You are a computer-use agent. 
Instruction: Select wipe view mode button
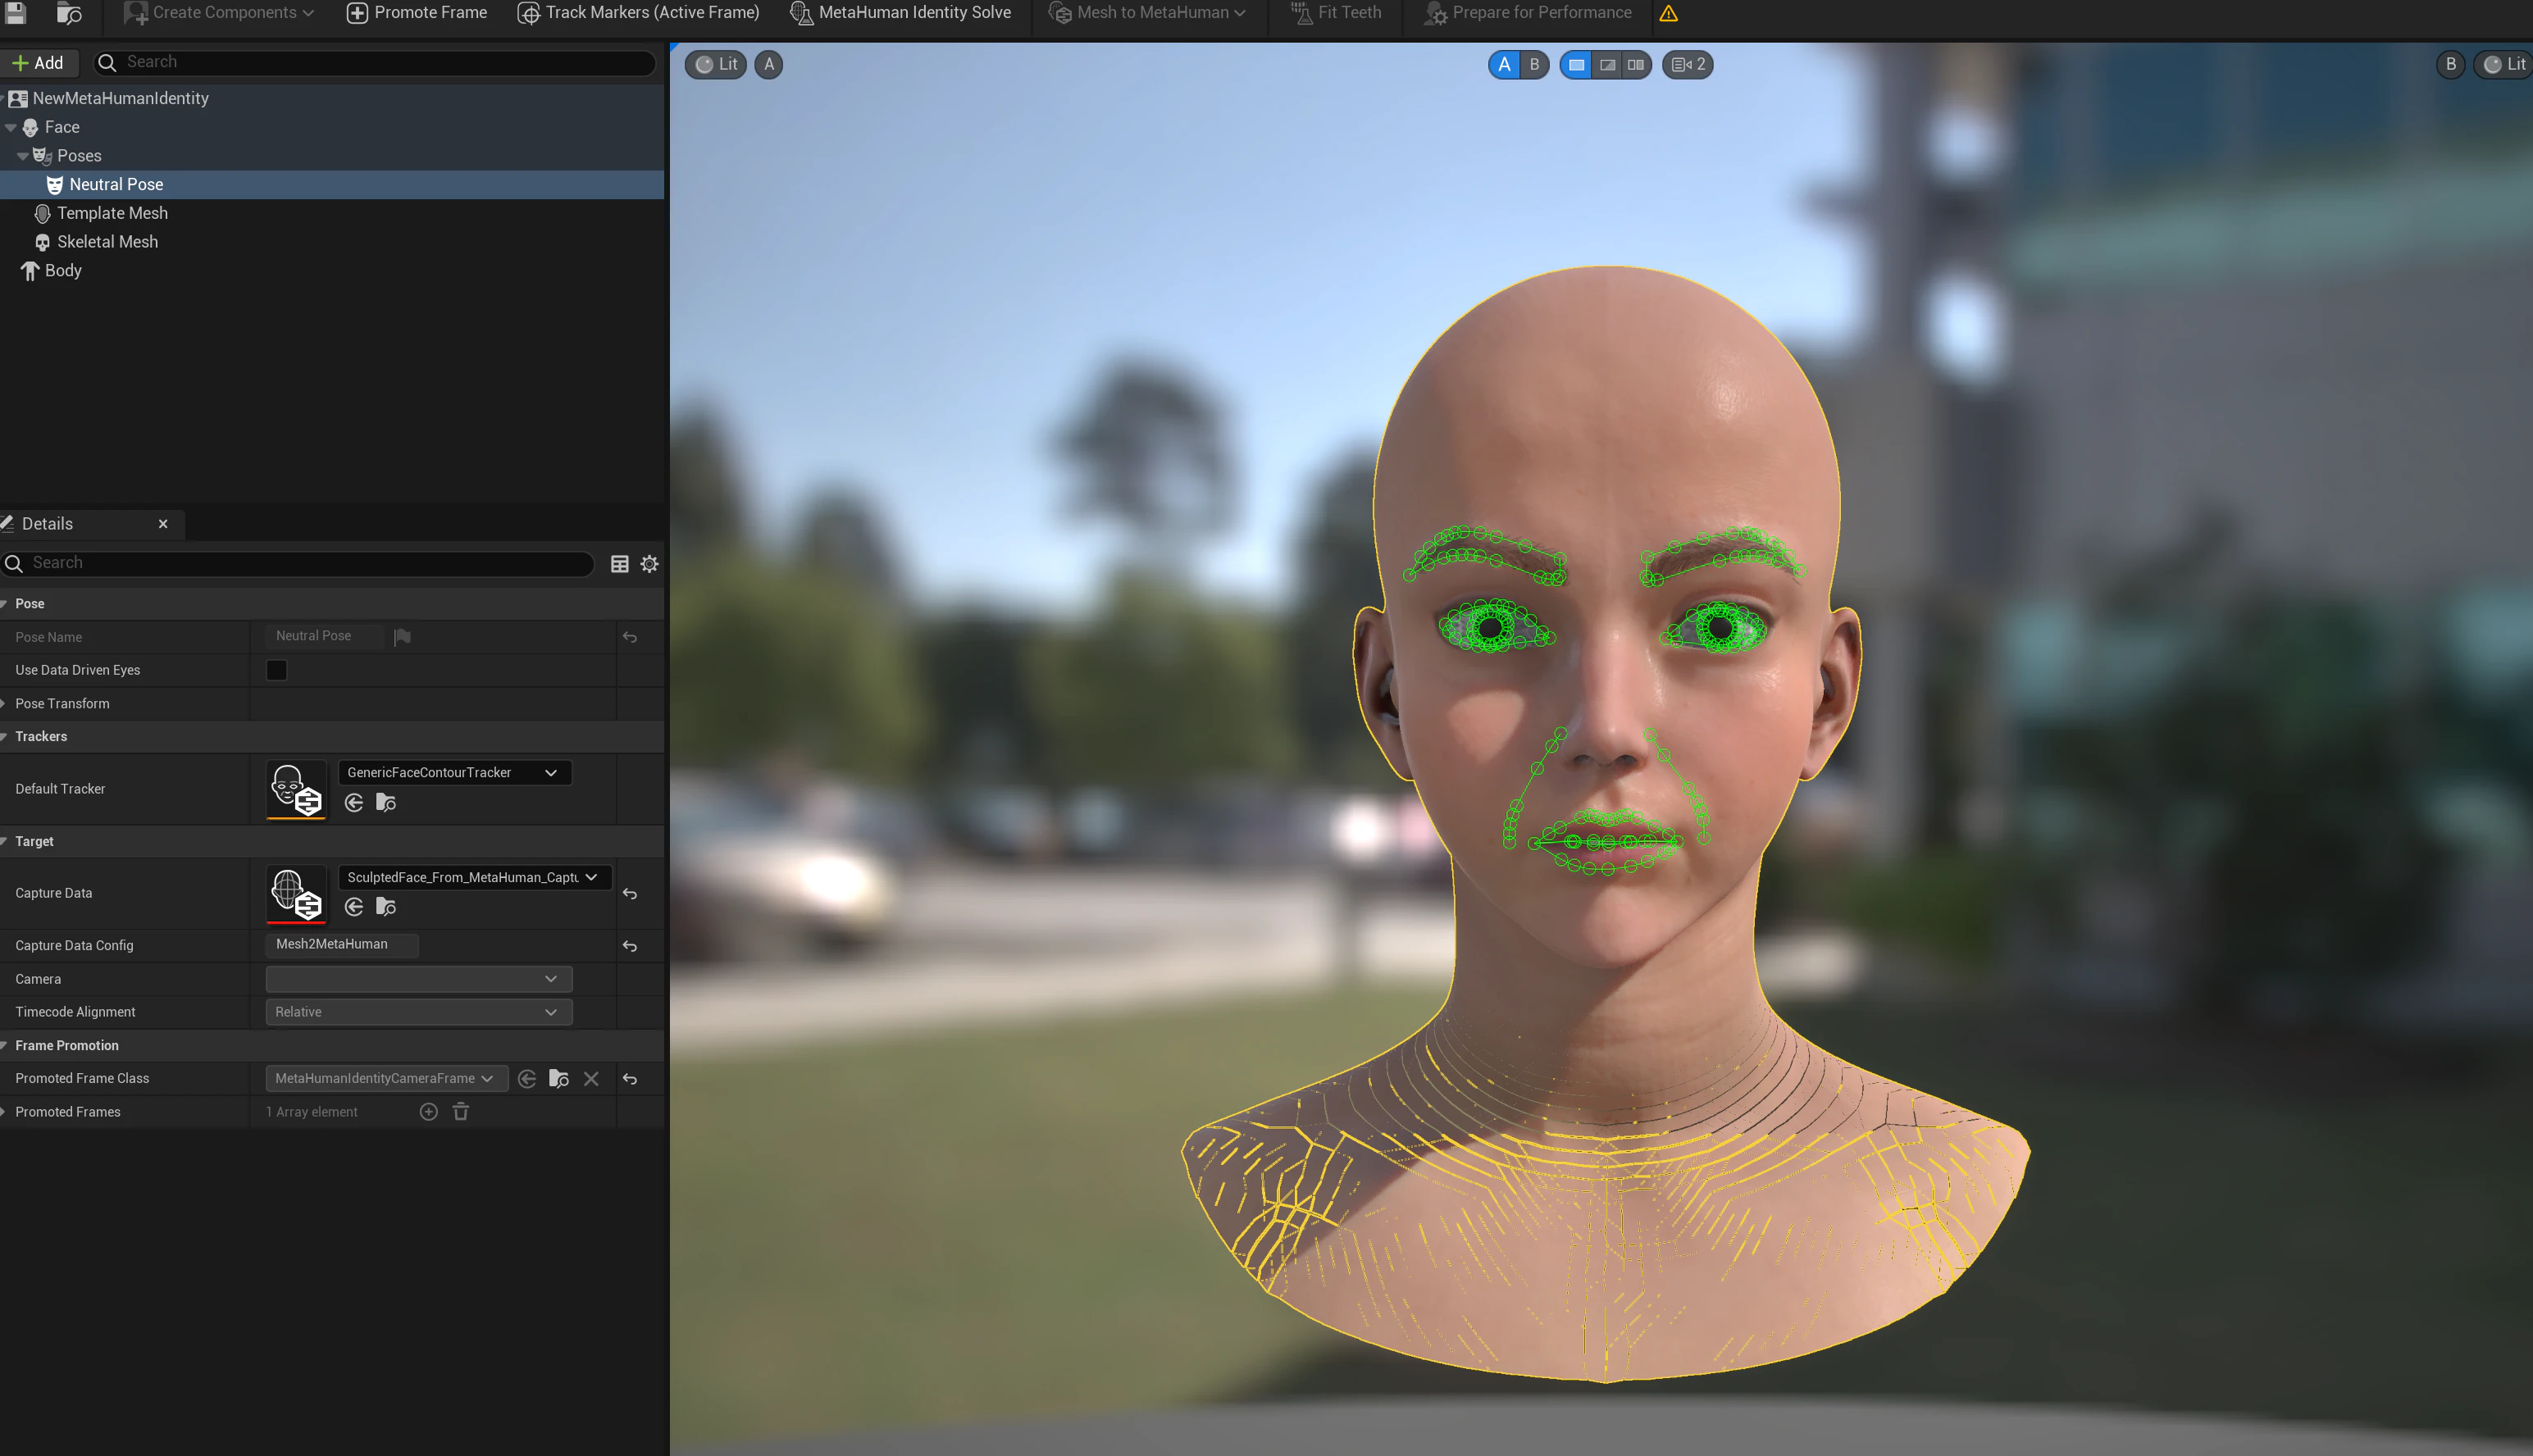tap(1607, 65)
